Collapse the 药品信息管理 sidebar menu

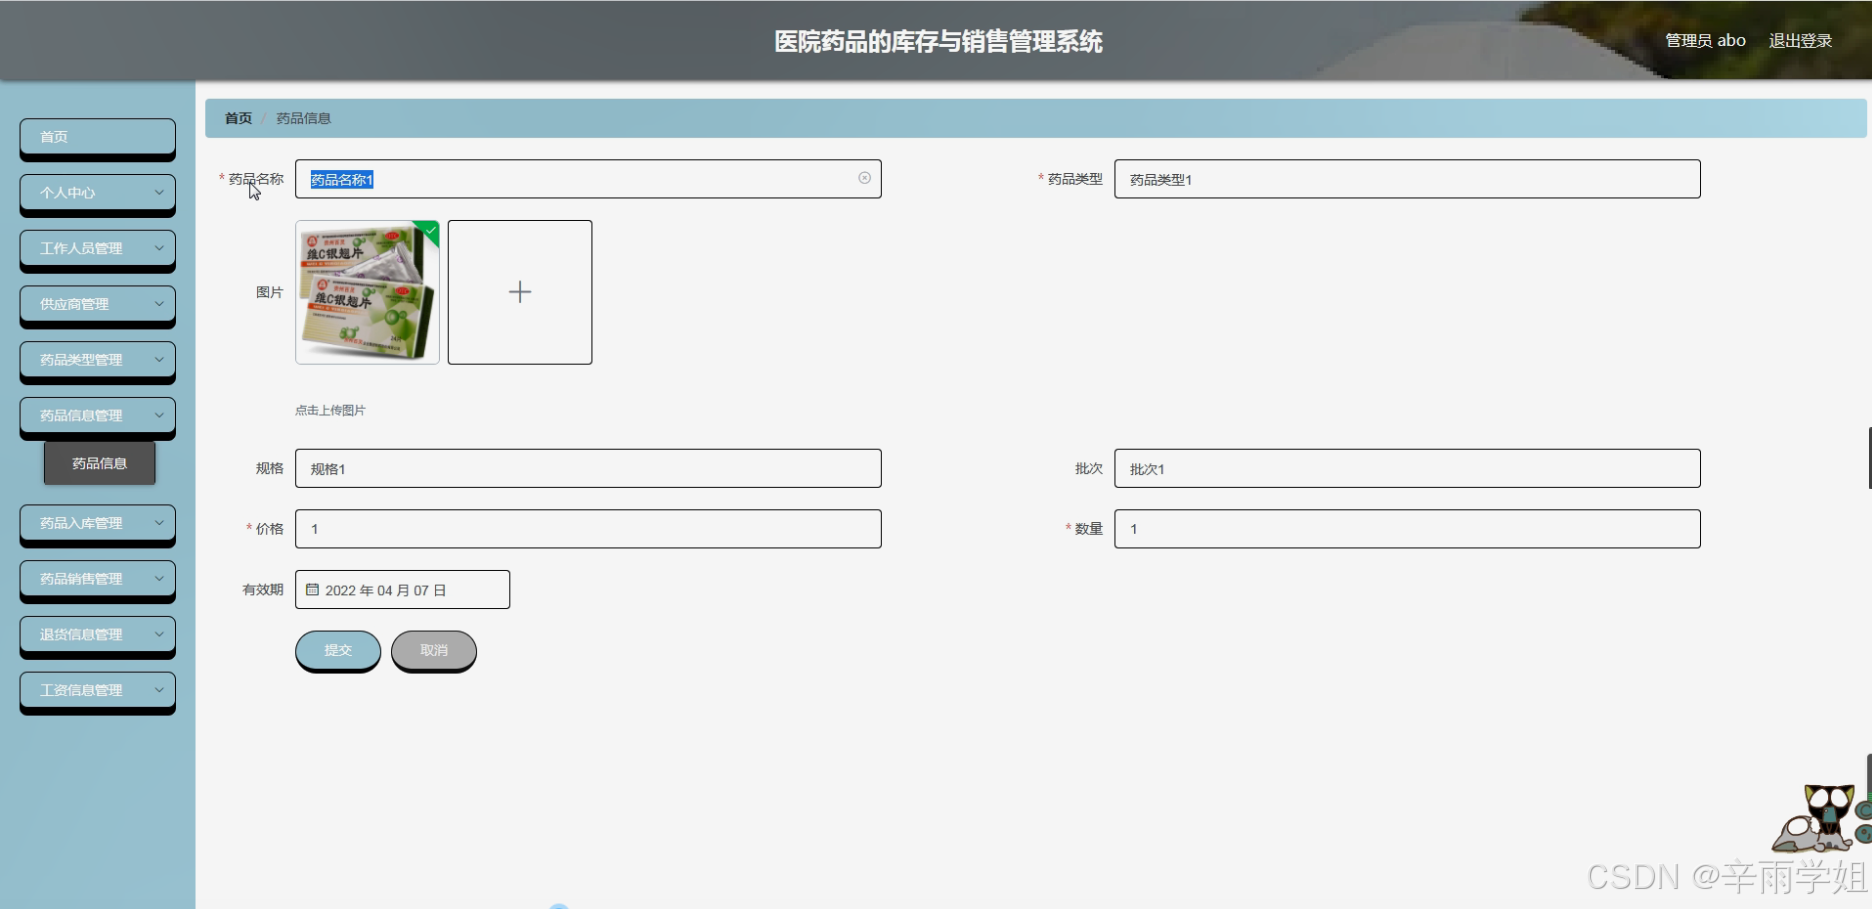(x=97, y=415)
